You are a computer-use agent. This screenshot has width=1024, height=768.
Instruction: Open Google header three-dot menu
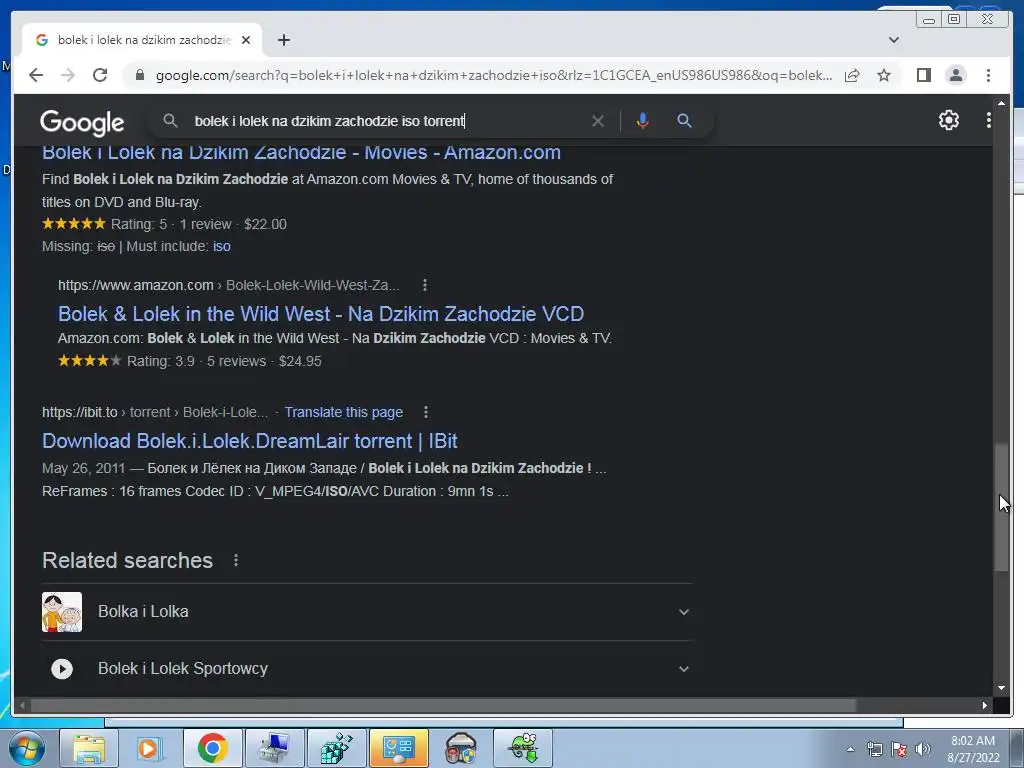(x=989, y=120)
